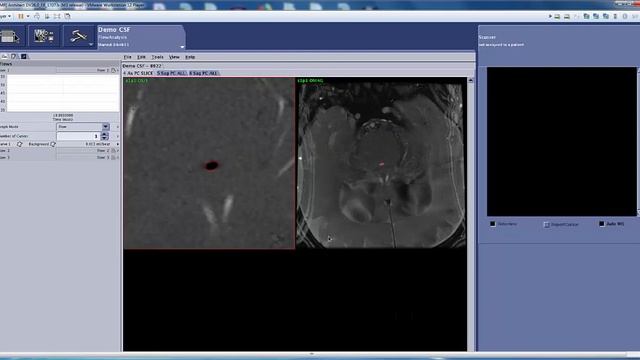Open the Tools menu
The image size is (640, 360).
[157, 57]
